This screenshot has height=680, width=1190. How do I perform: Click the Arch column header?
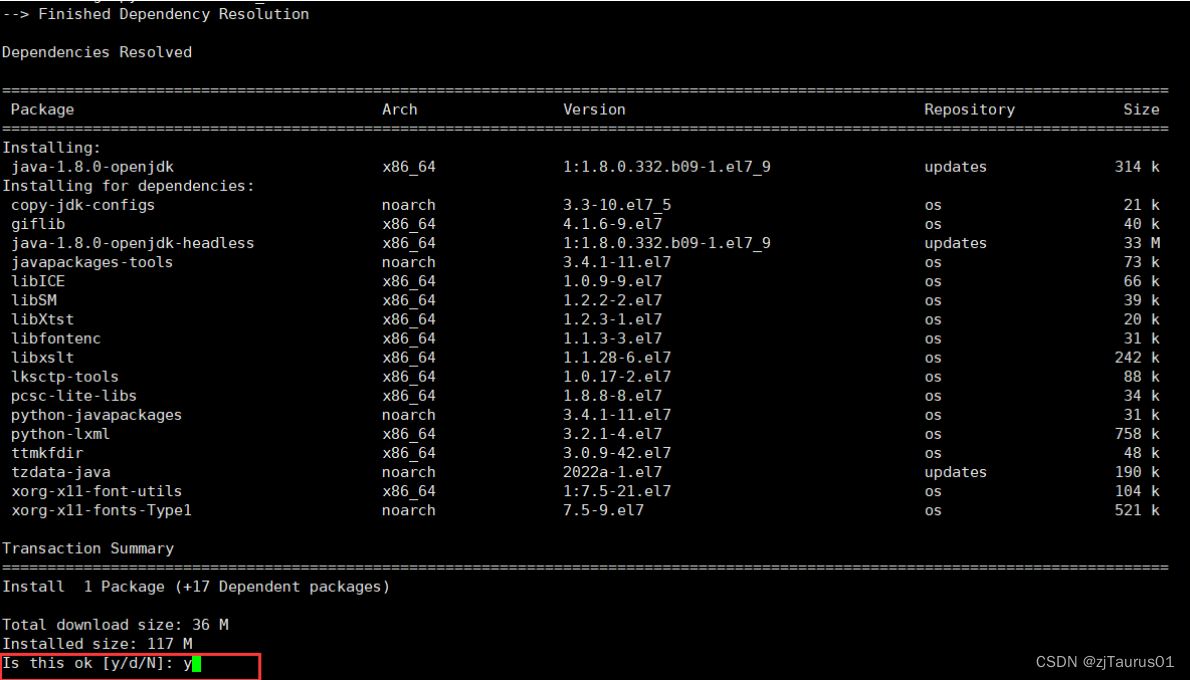pyautogui.click(x=399, y=110)
